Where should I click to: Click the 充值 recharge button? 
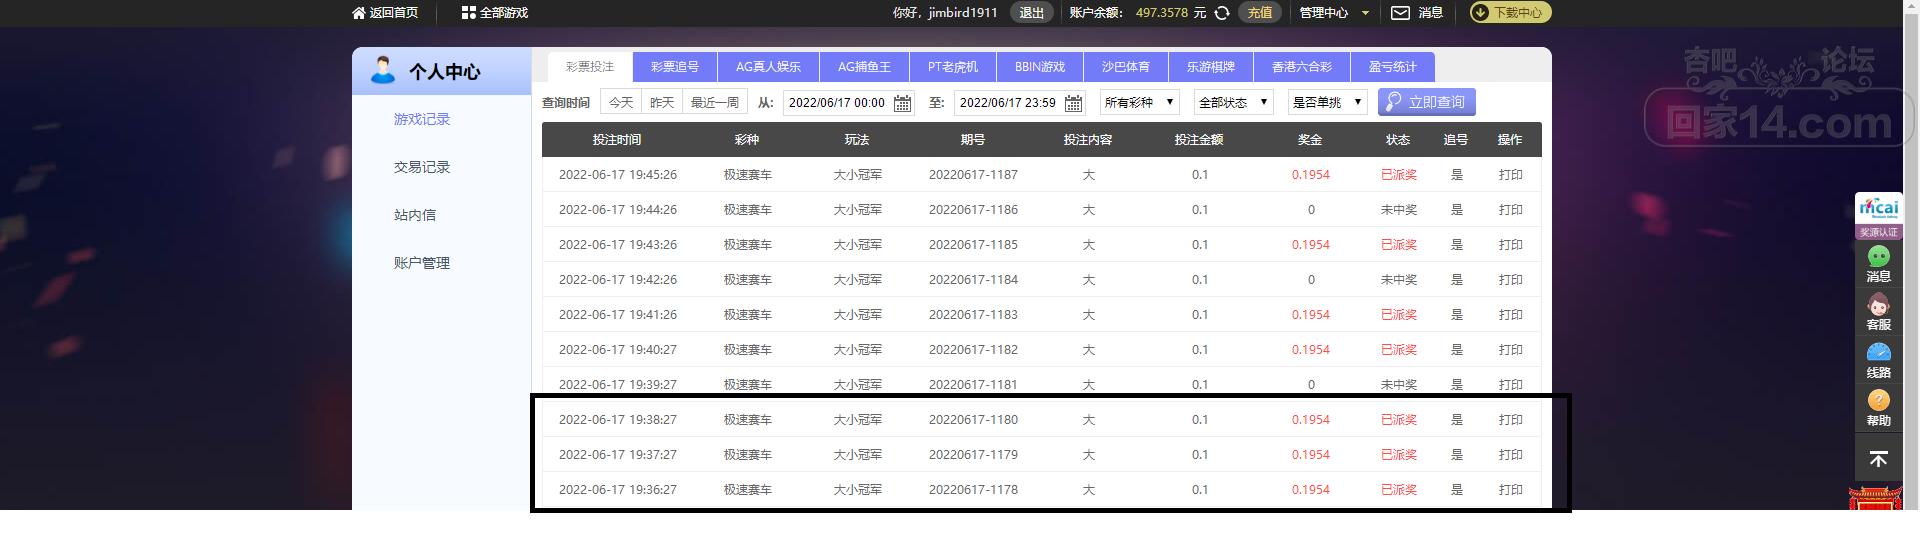pos(1260,13)
